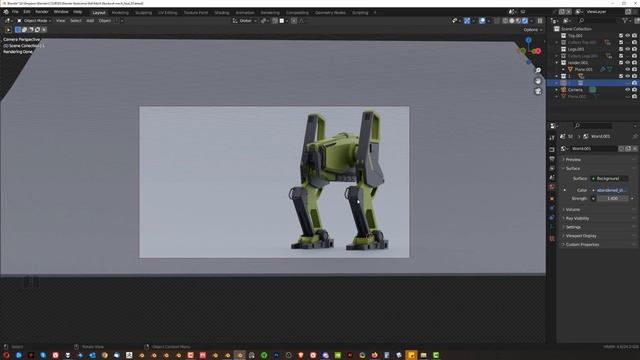Select the Plane.001 mesh object icon
640x360 pixels.
pyautogui.click(x=570, y=69)
